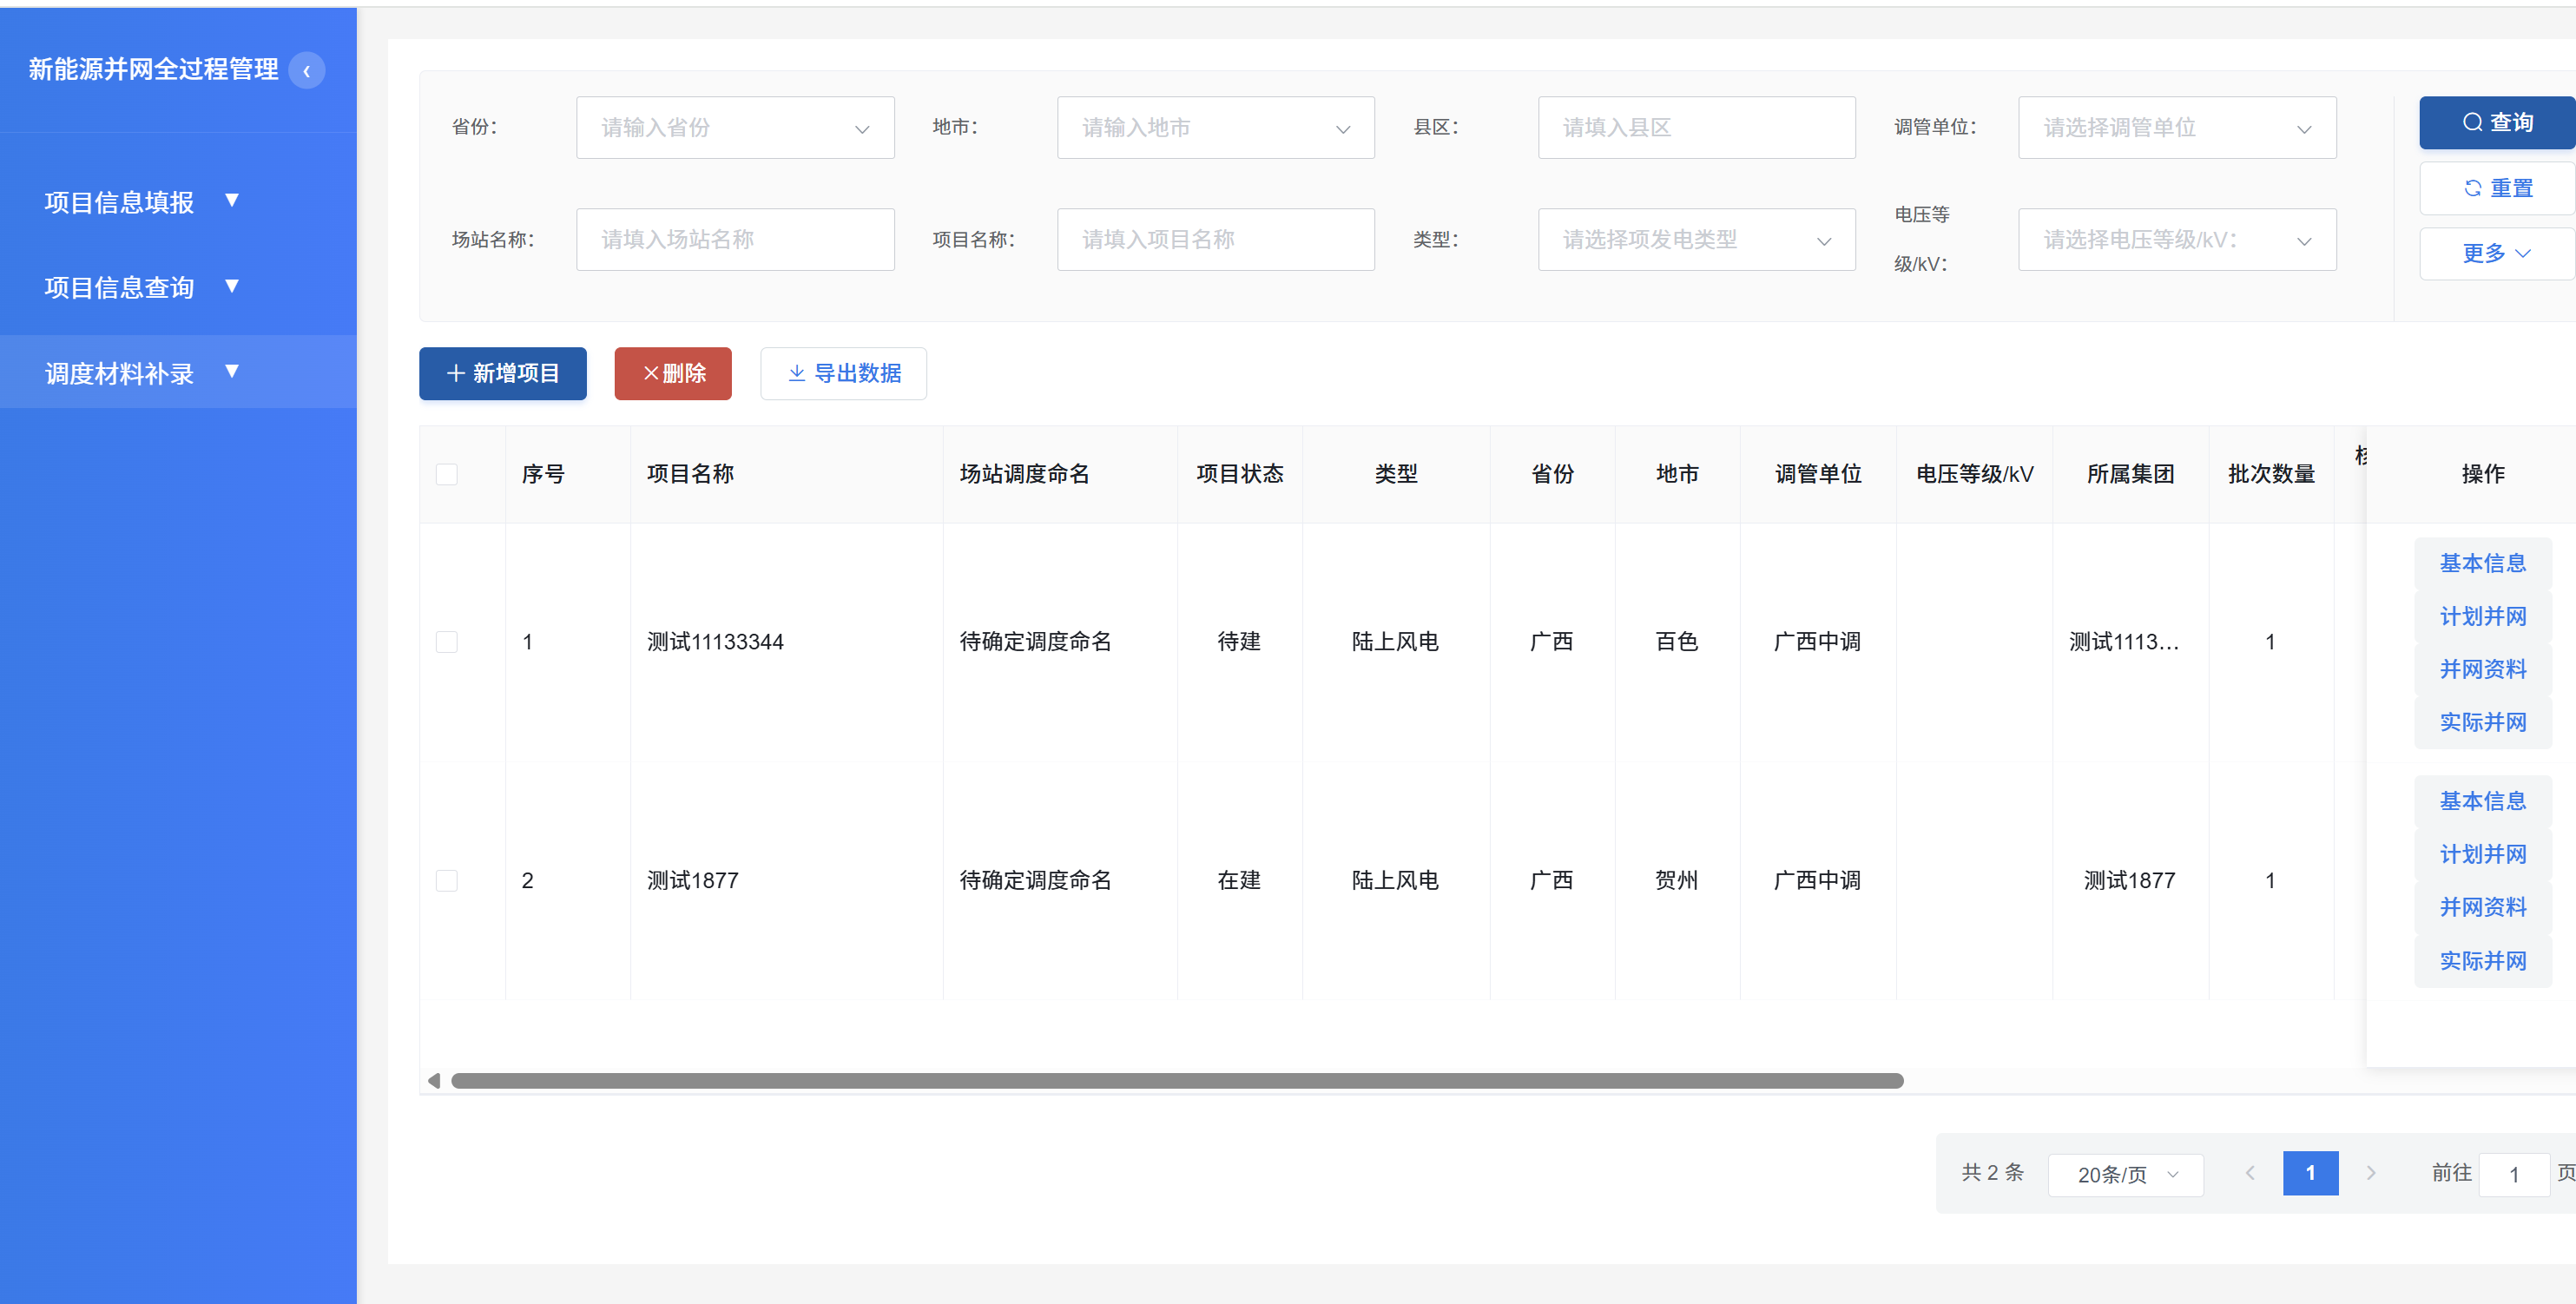Focus the 前往 page number input
Screen dimensions: 2576x1304
2514,1175
